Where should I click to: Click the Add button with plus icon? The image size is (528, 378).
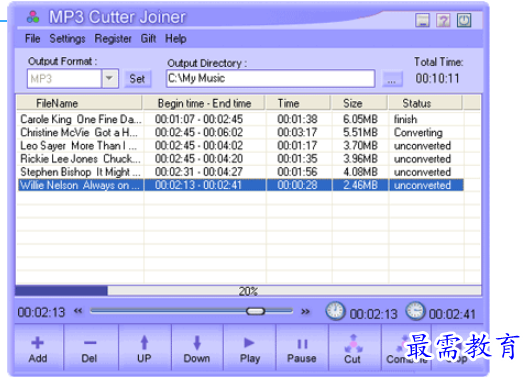[38, 348]
